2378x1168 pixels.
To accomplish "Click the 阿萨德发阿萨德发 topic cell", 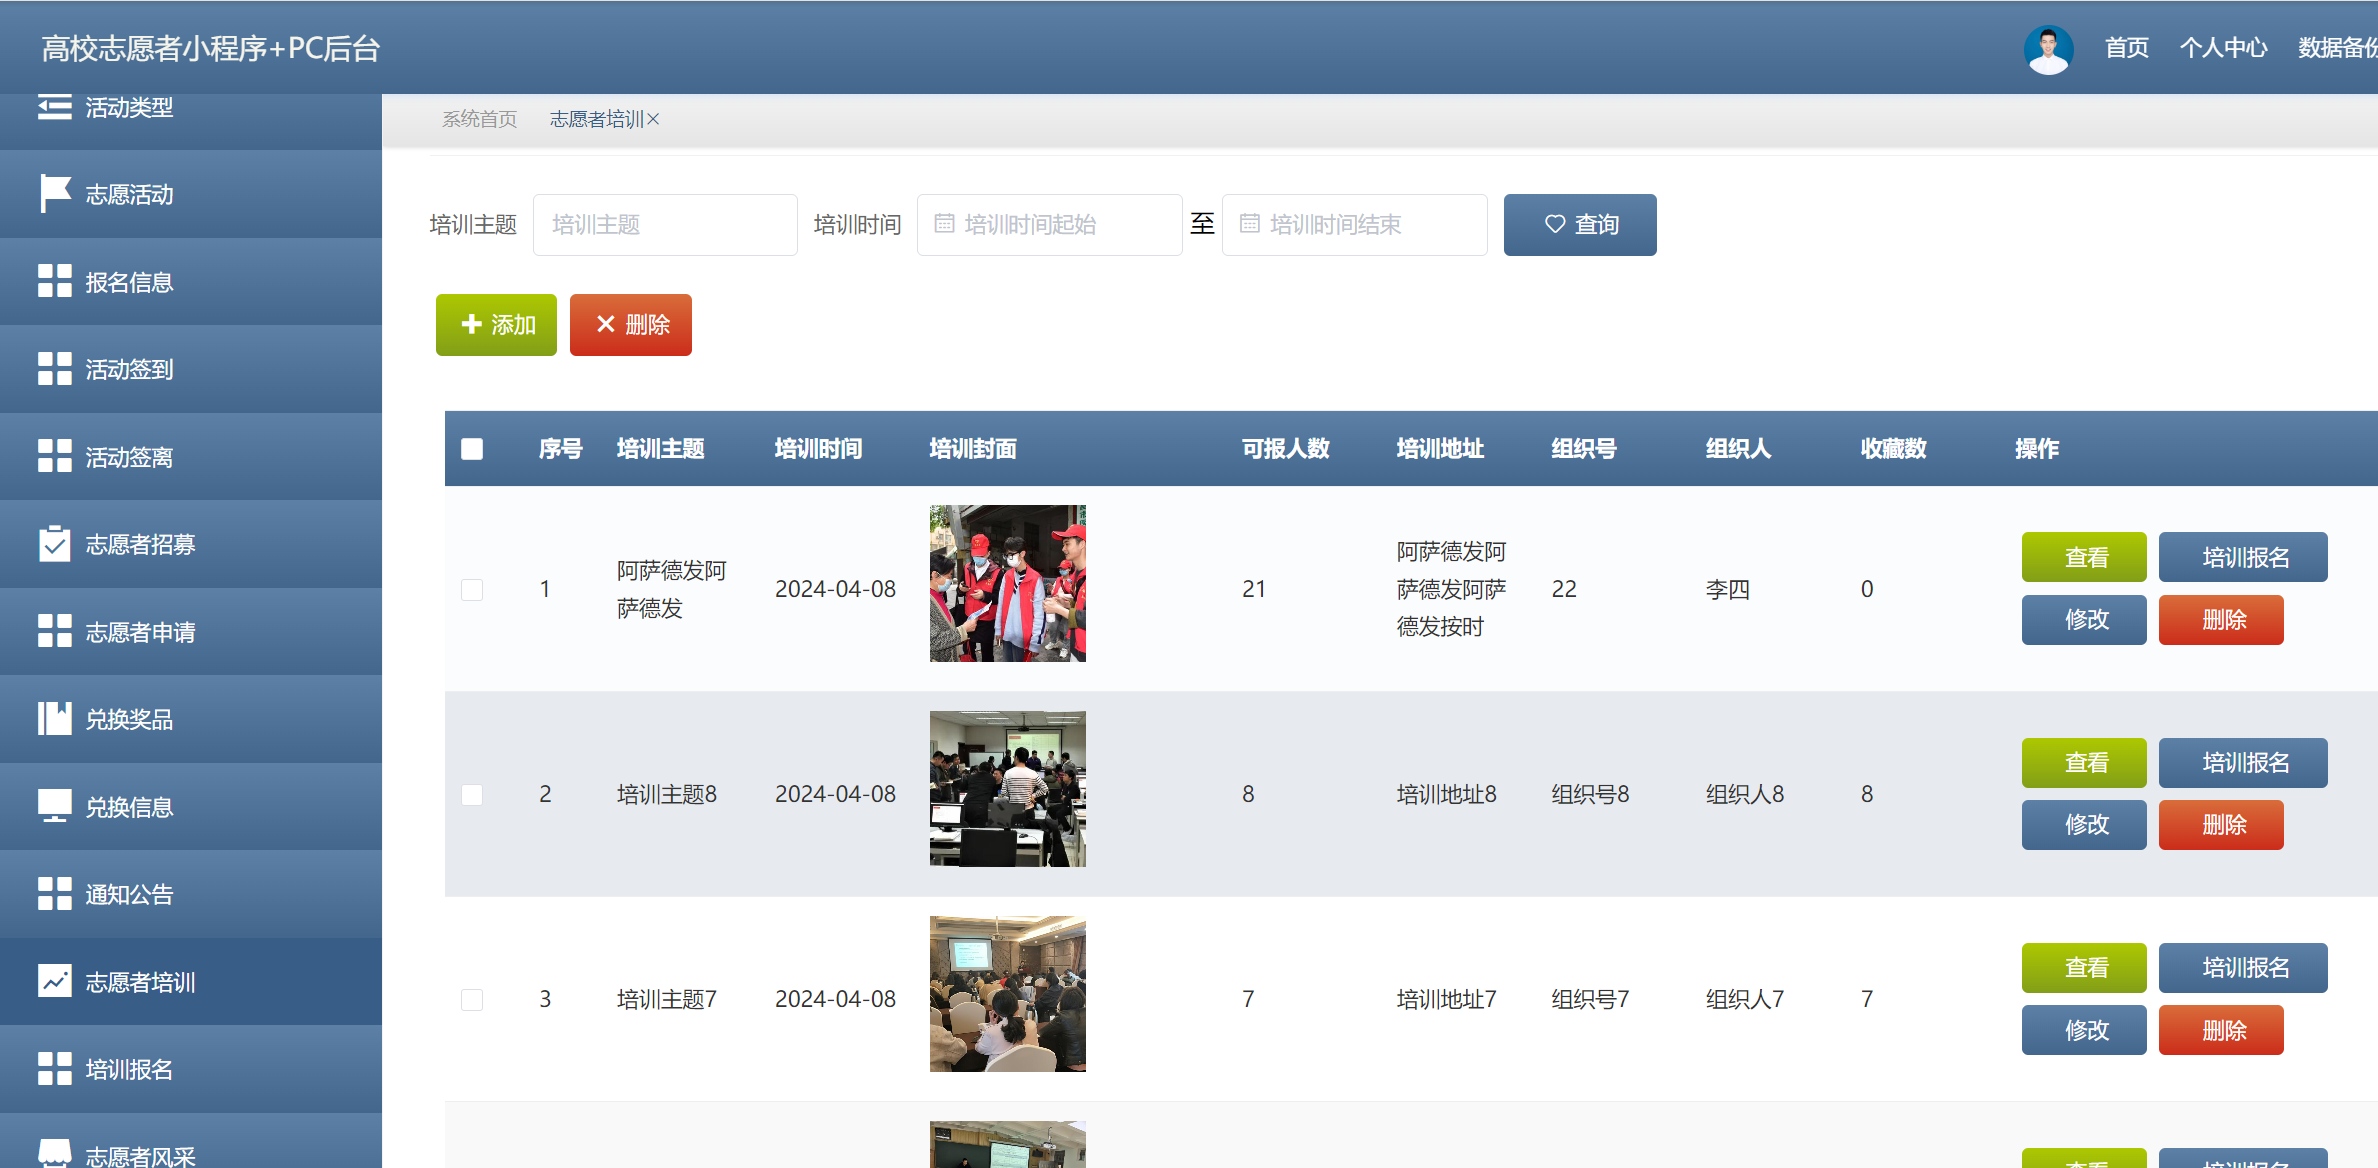I will pos(671,589).
